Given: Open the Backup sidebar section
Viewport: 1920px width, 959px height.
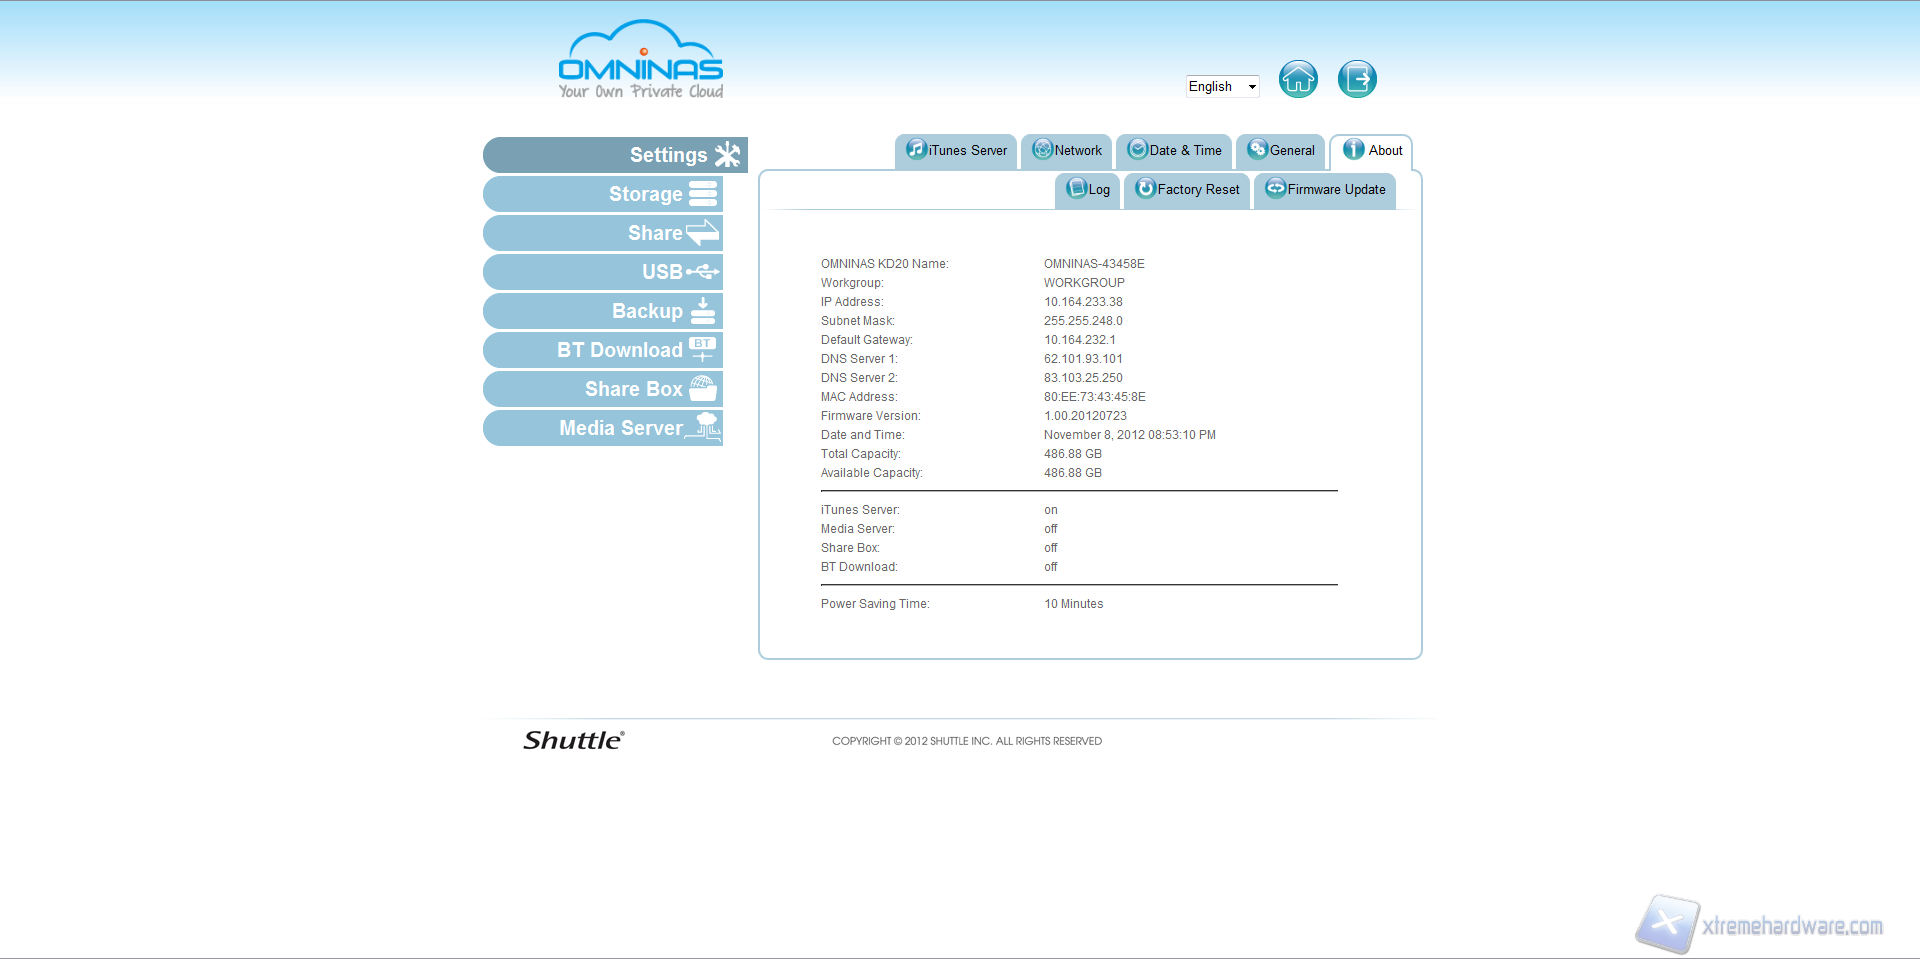Looking at the screenshot, I should coord(604,311).
